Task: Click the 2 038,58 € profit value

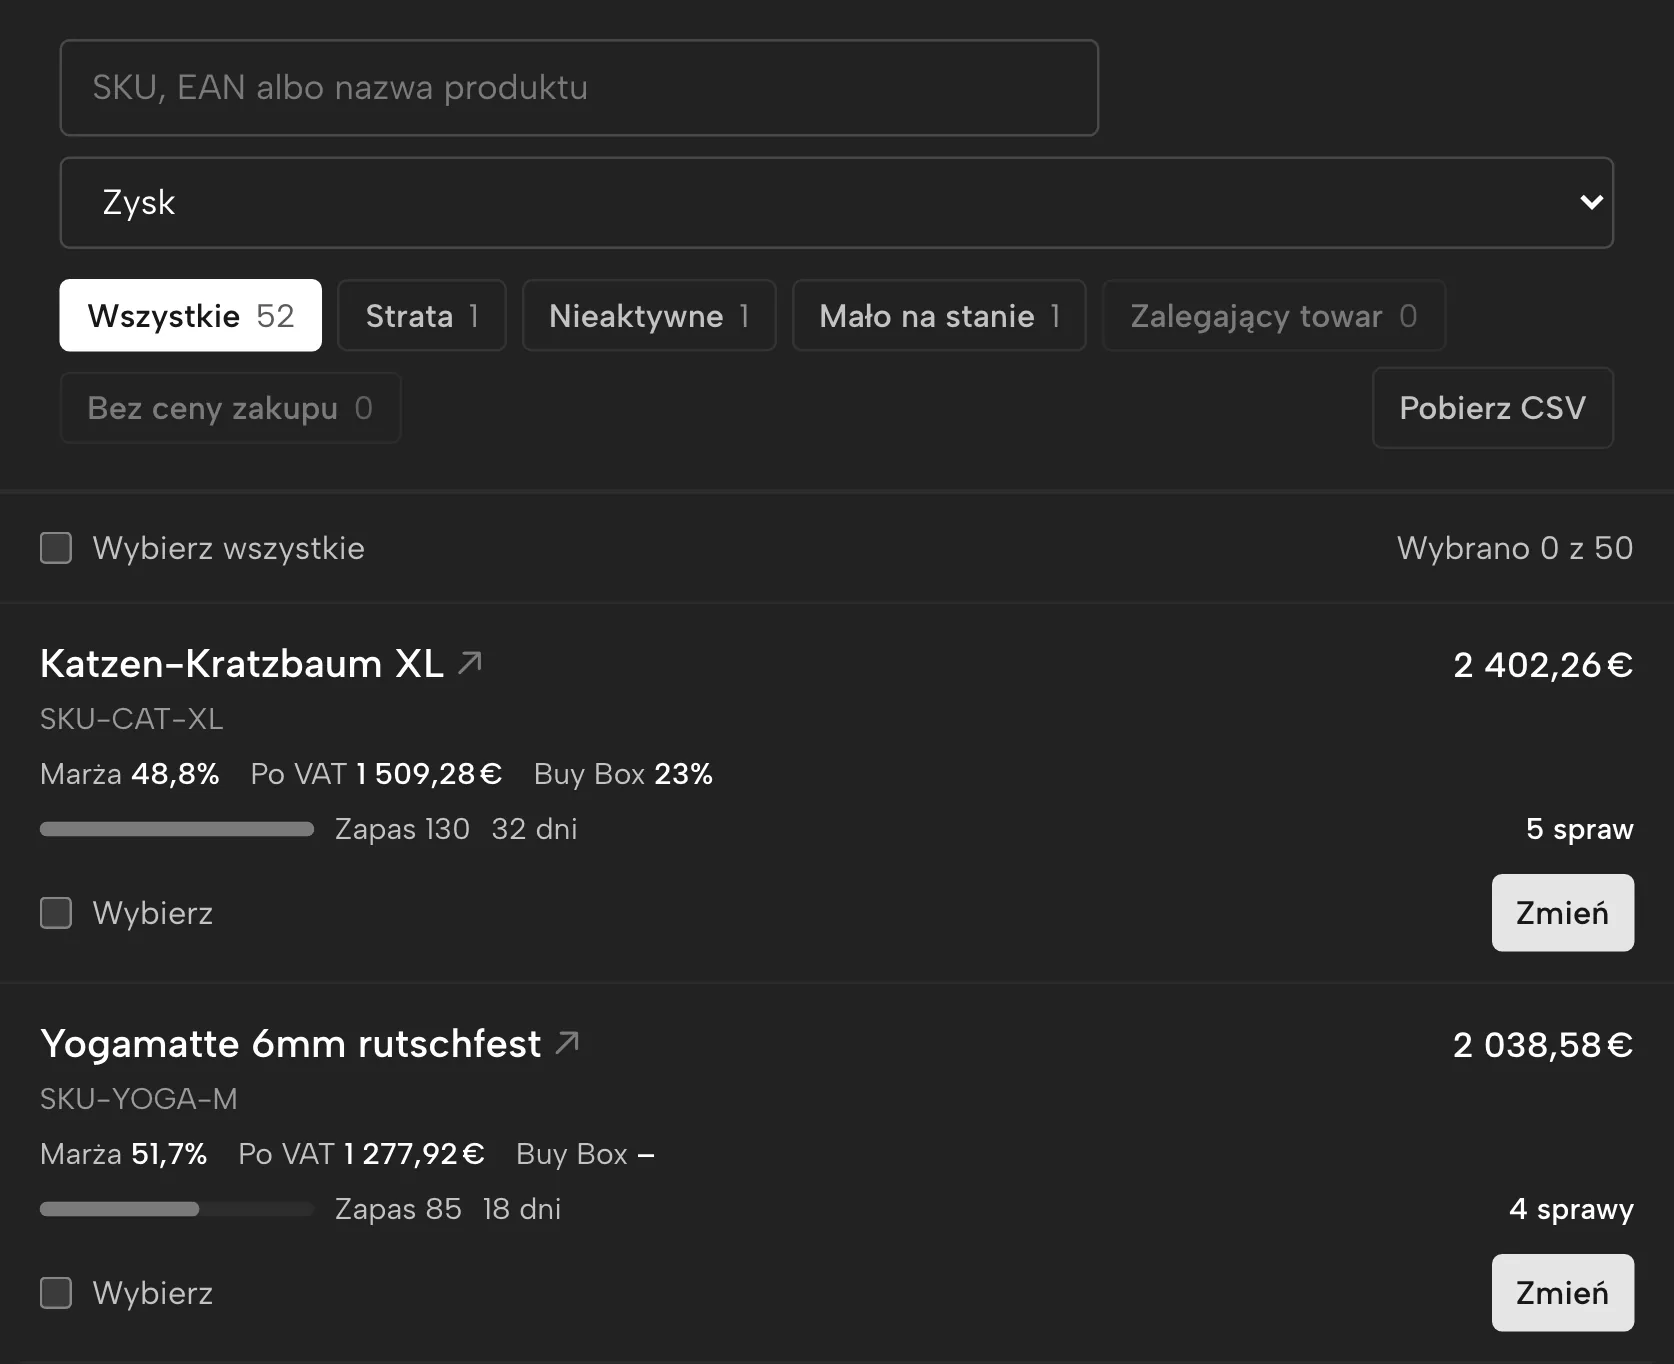Action: click(x=1543, y=1045)
